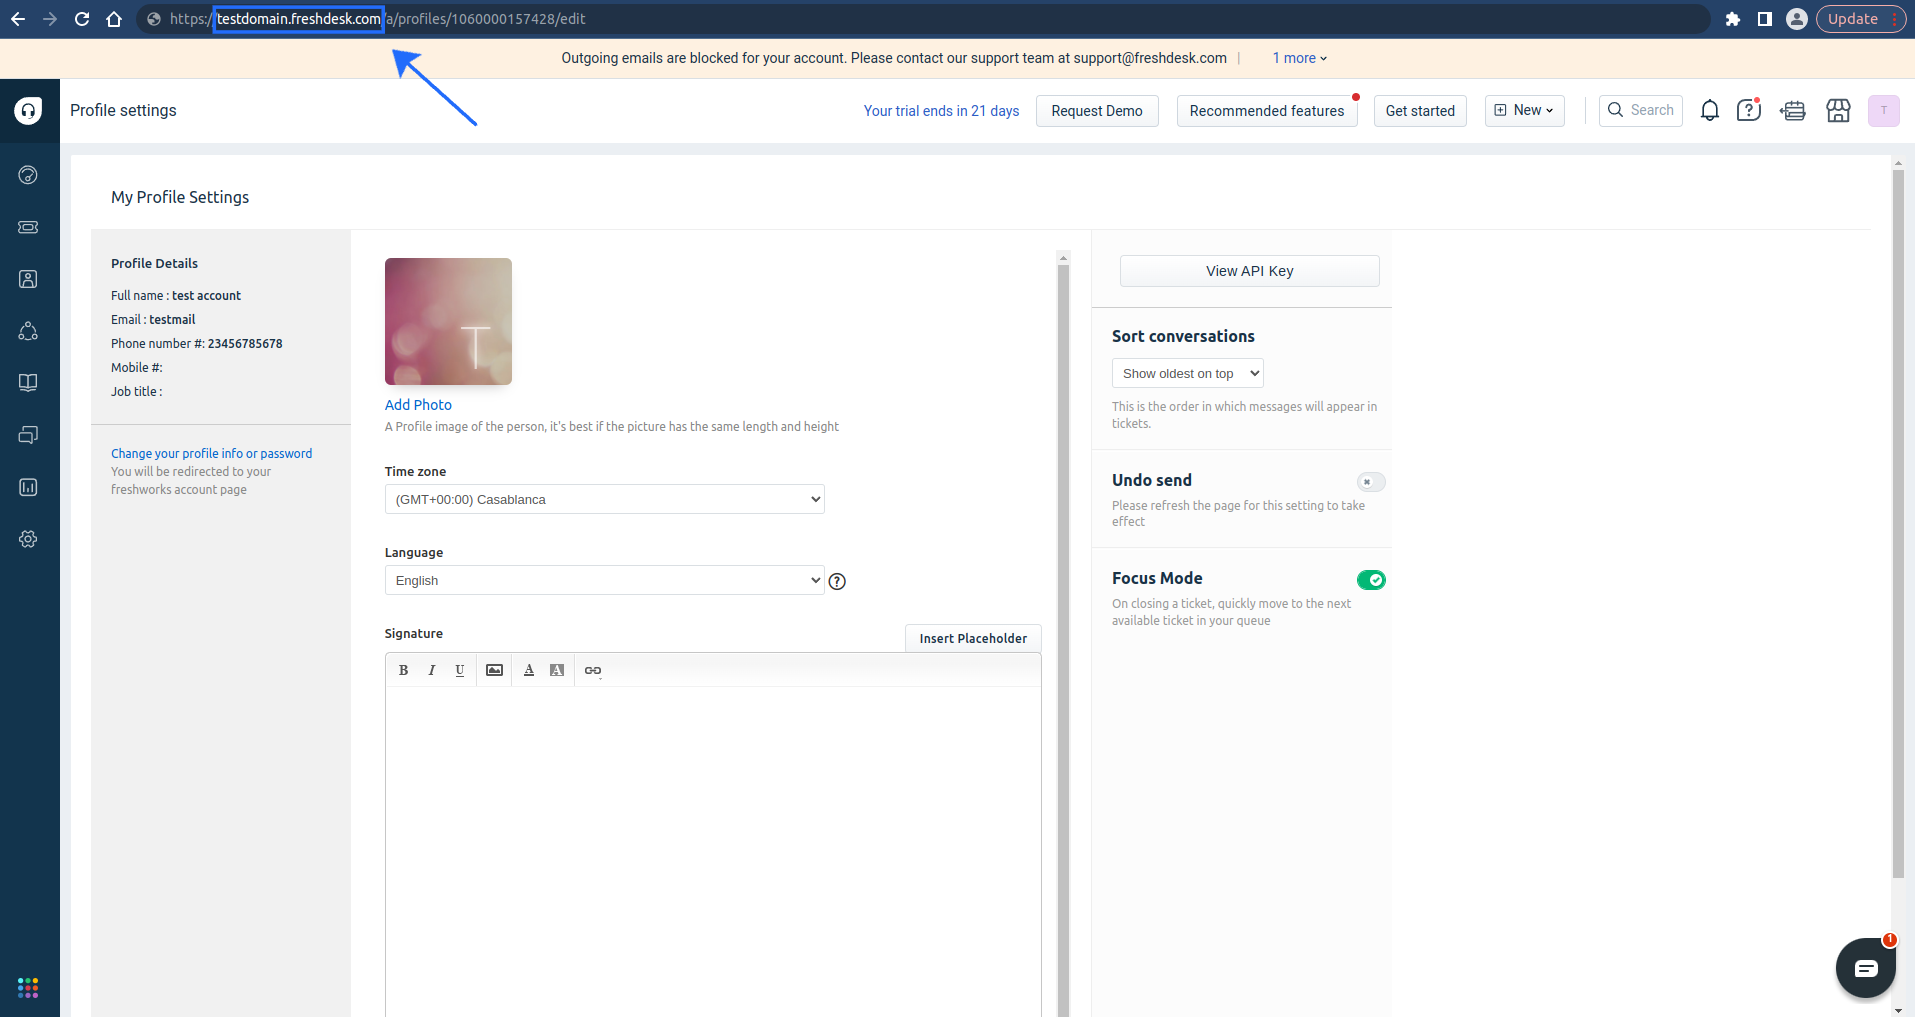Click the insert link icon in signature editor

pyautogui.click(x=593, y=670)
